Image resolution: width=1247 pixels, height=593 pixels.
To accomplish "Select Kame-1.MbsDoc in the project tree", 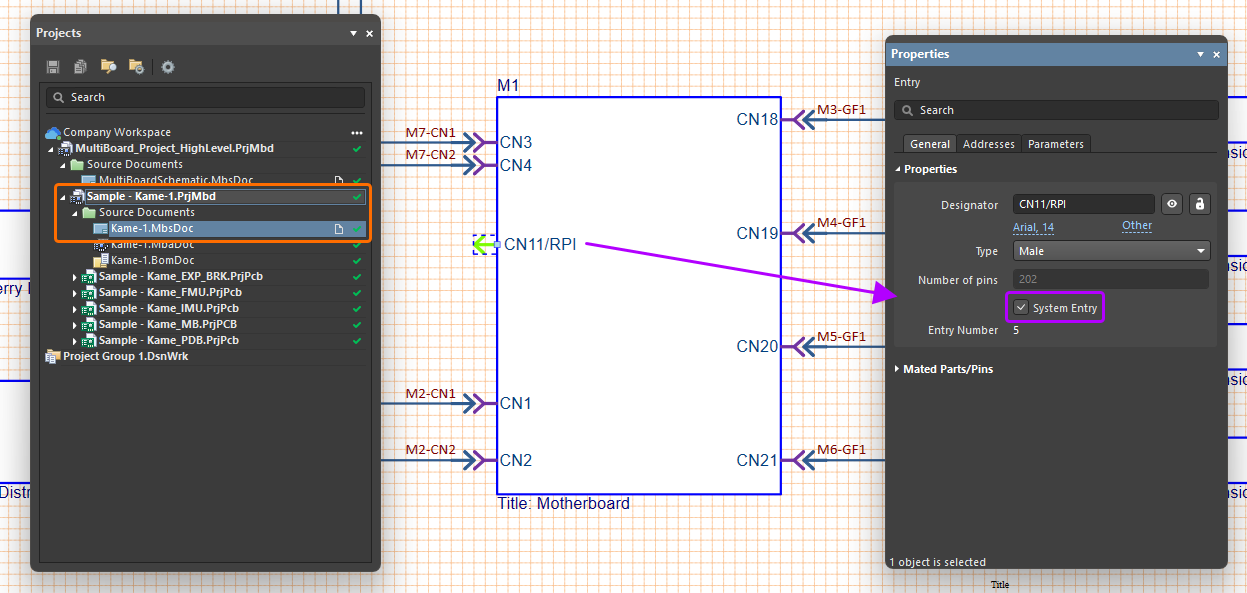I will pos(152,228).
